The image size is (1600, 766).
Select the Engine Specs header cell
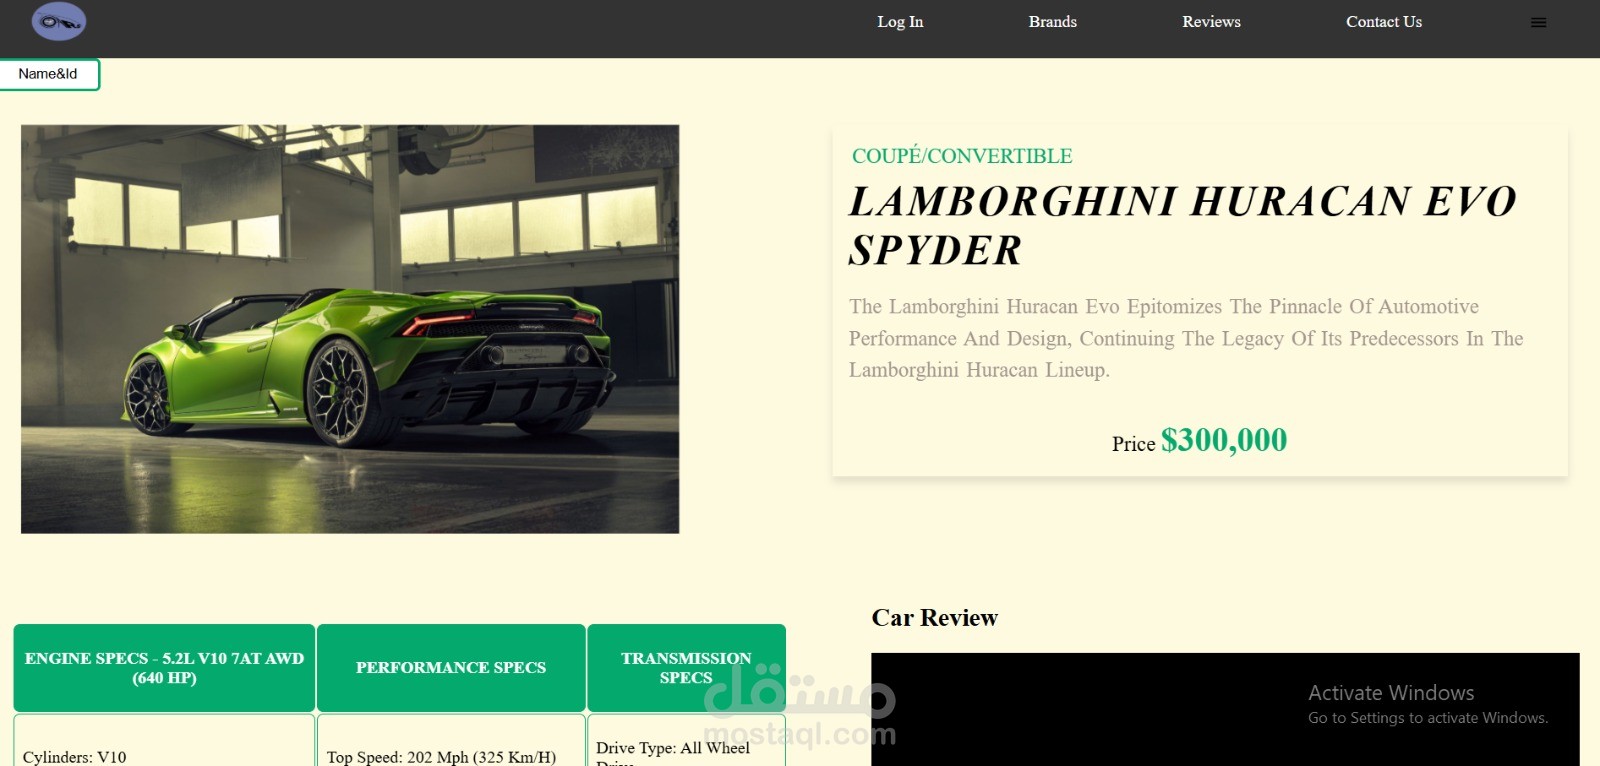tap(164, 668)
